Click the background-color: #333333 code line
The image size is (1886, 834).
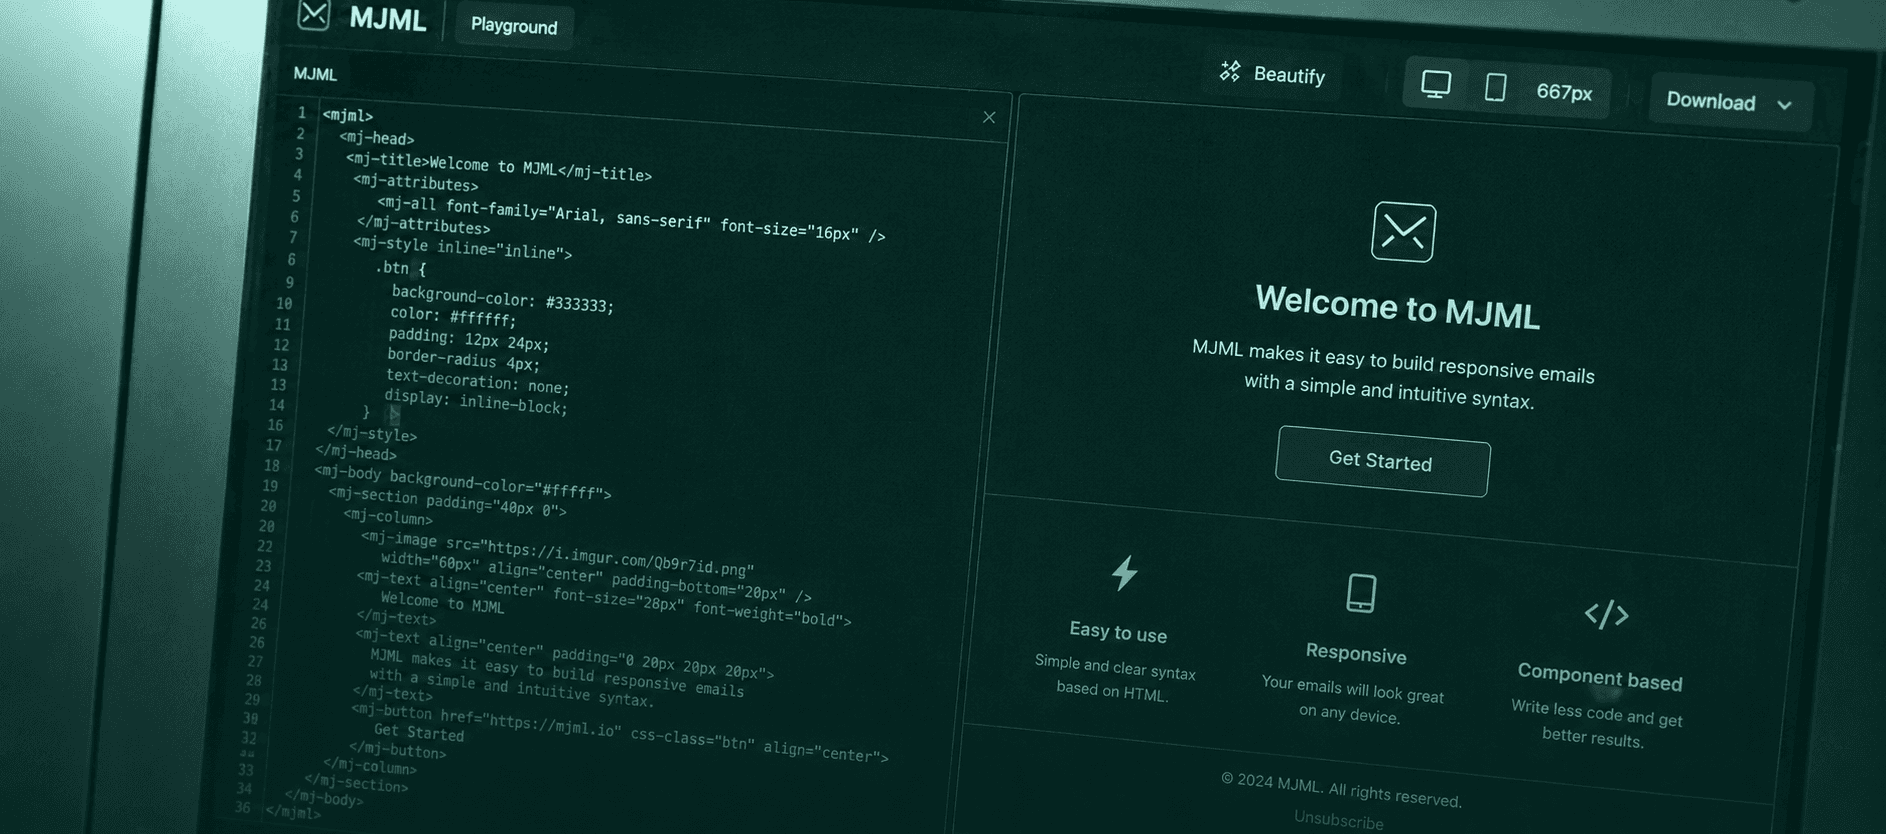point(502,298)
